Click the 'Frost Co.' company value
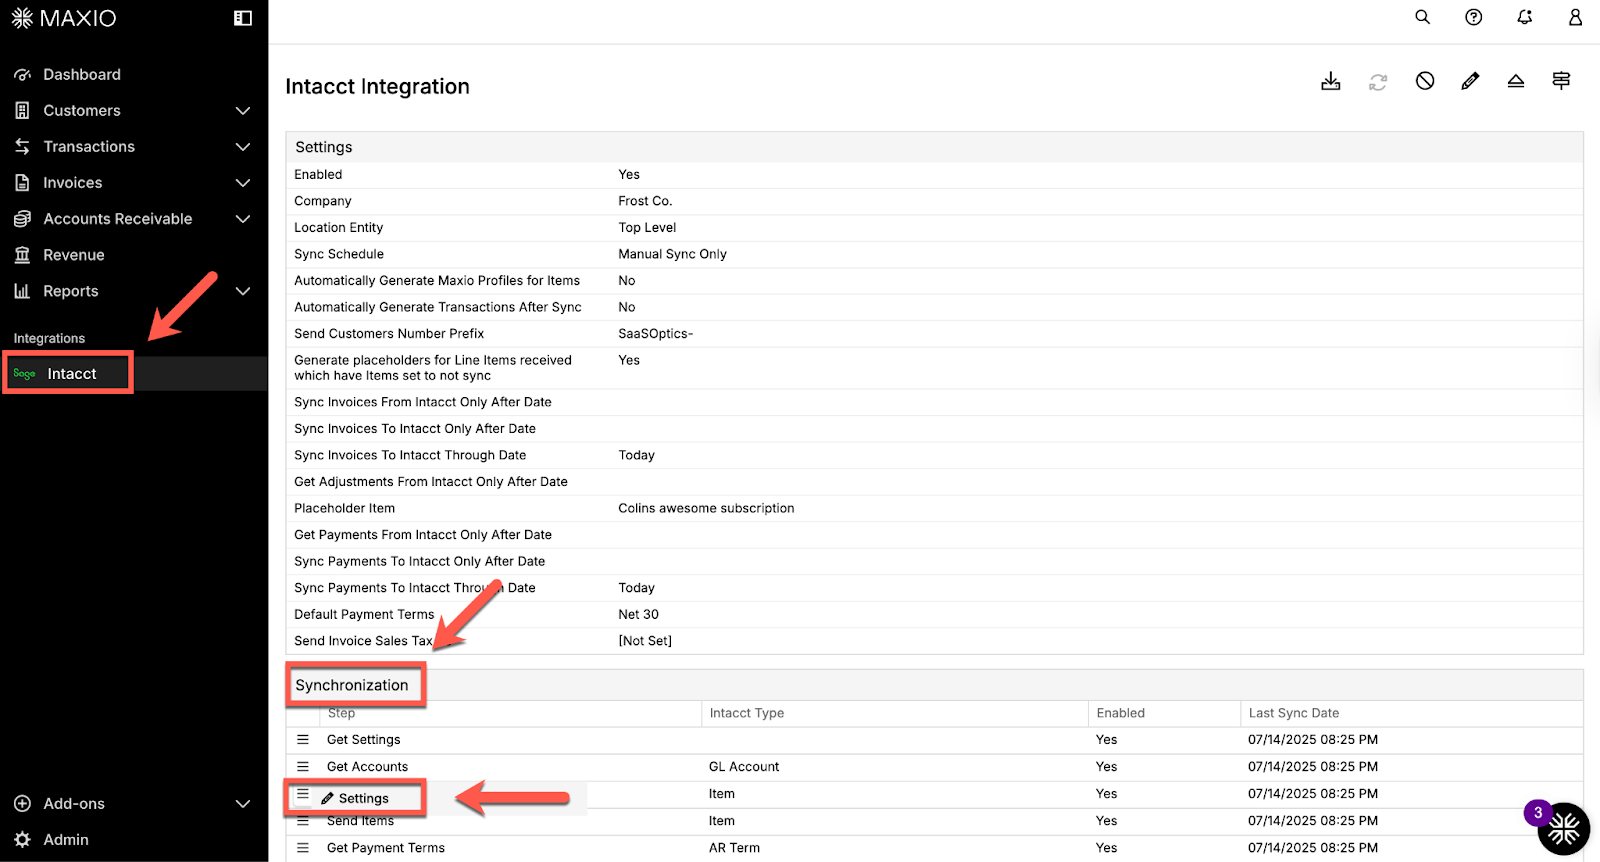Image resolution: width=1600 pixels, height=862 pixels. coord(645,201)
